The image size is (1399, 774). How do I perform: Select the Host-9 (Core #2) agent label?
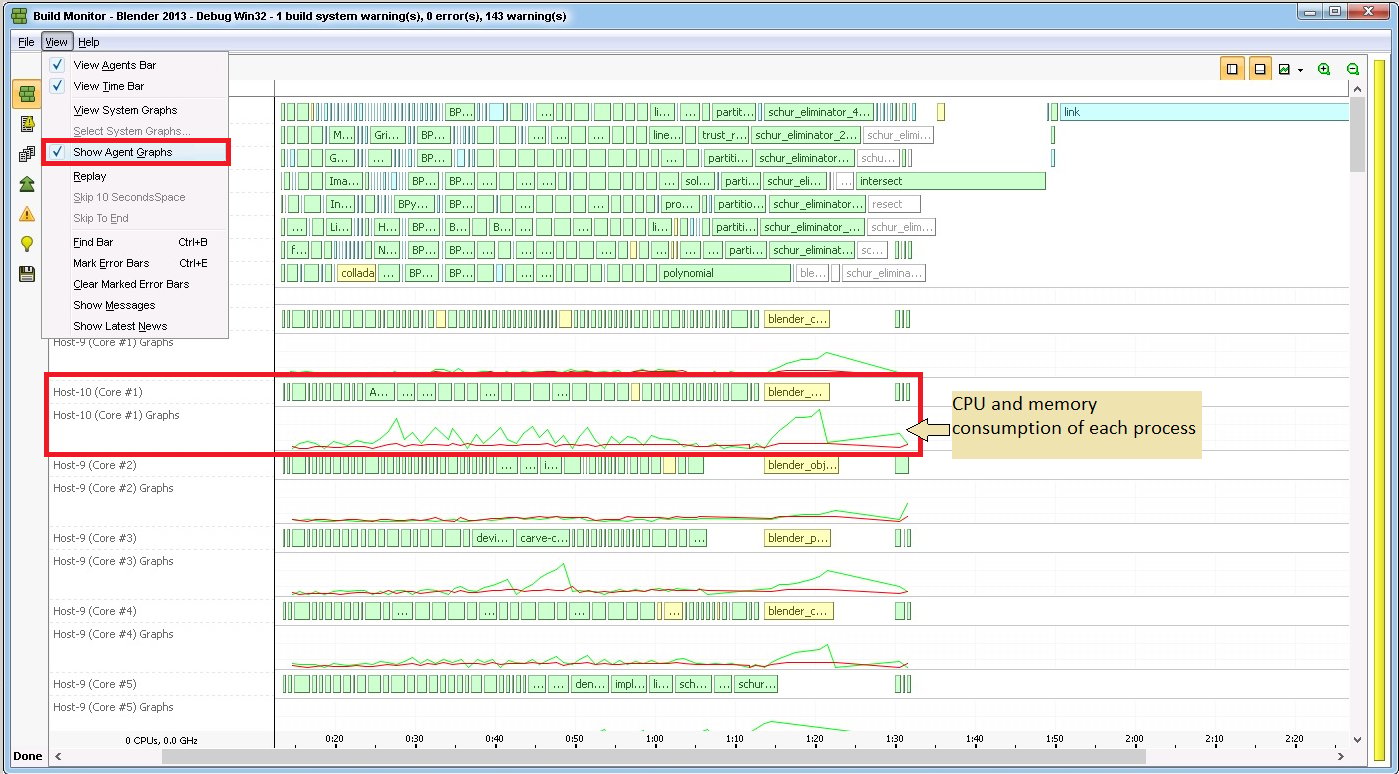point(95,465)
